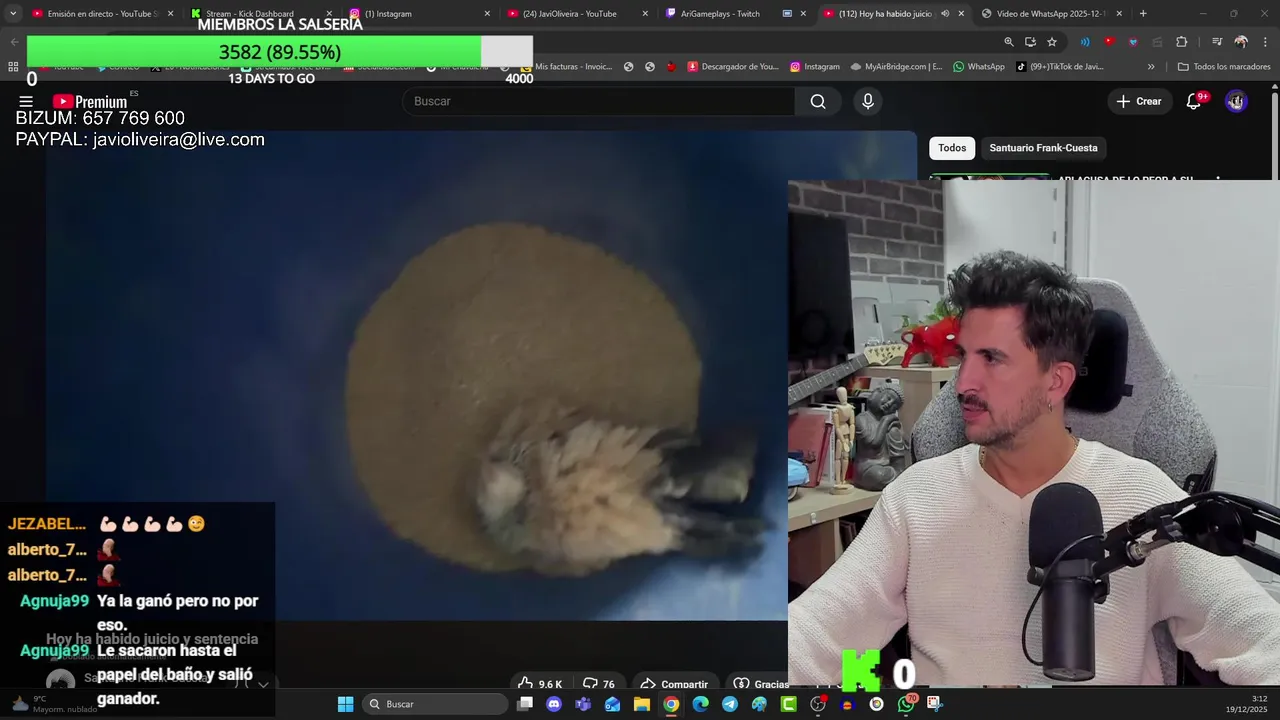Focus the YouTube Buscar search field
This screenshot has width=1280, height=720.
pyautogui.click(x=598, y=101)
